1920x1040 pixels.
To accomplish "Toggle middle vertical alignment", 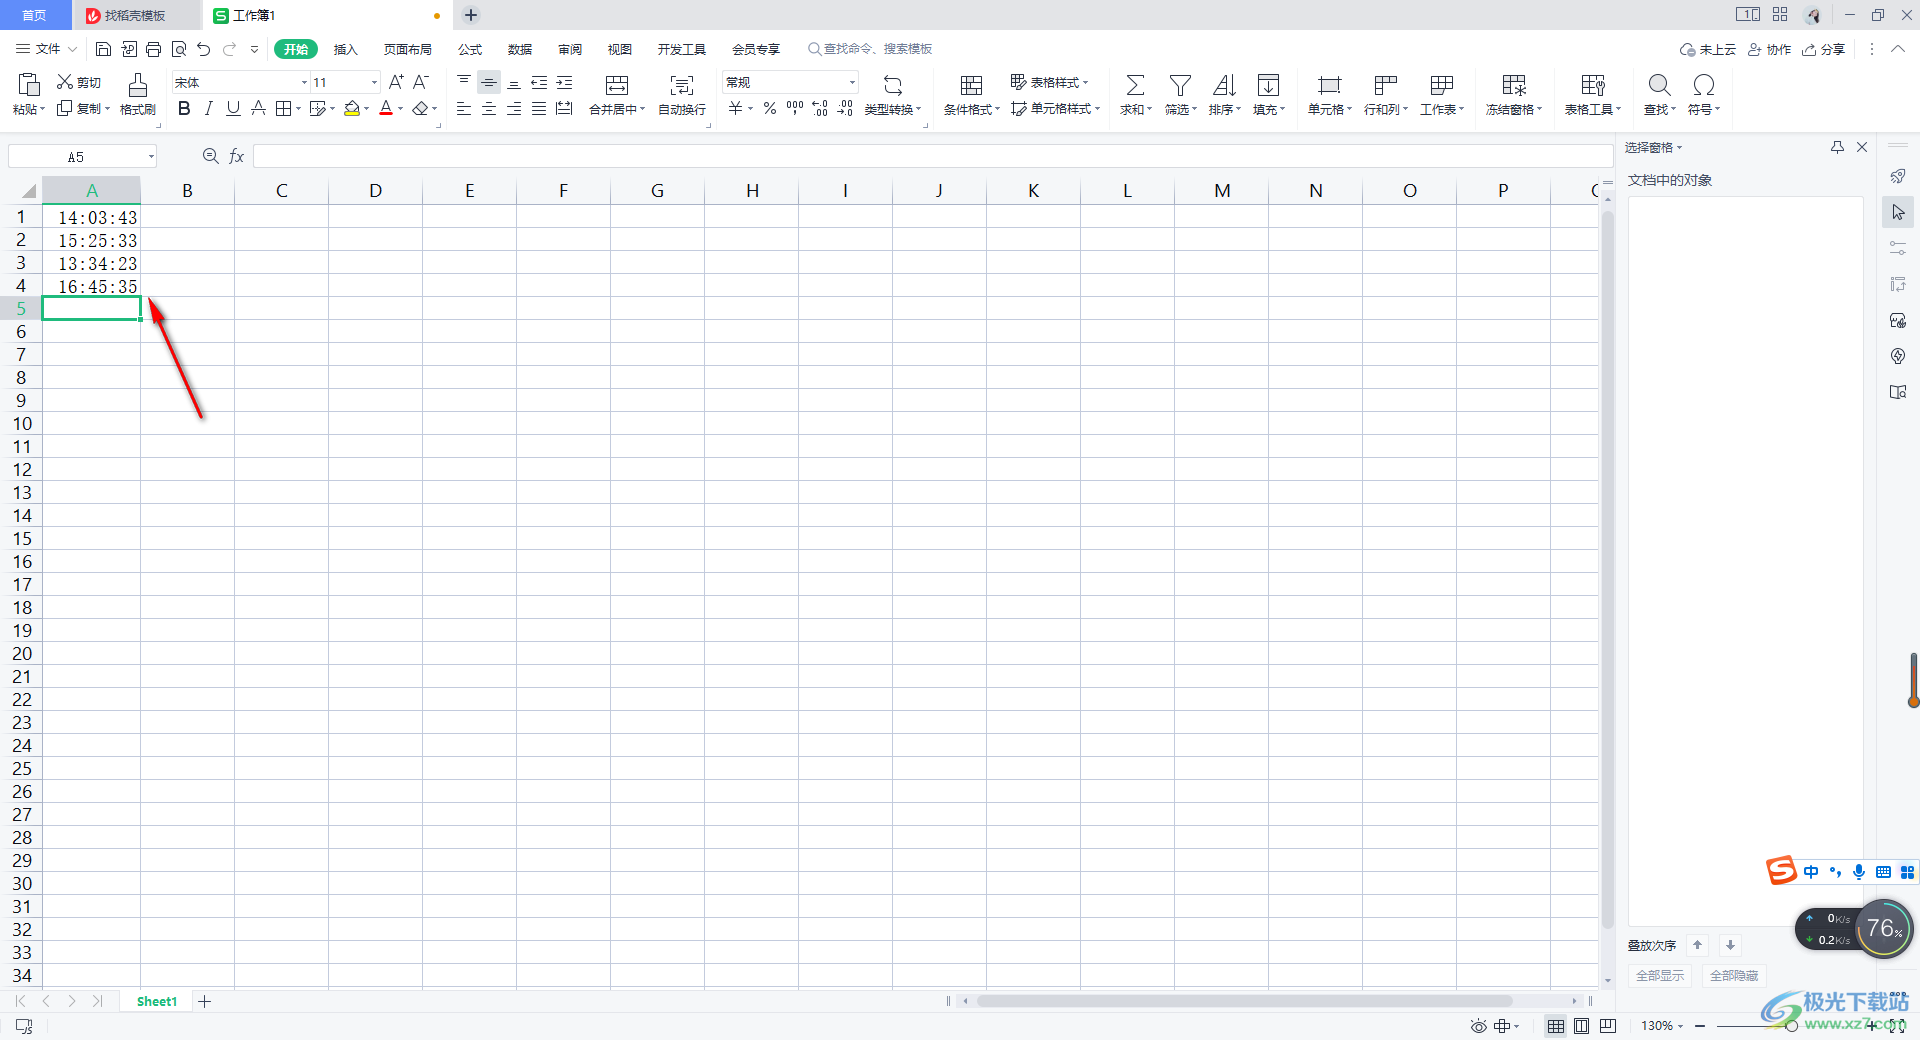I will 489,82.
